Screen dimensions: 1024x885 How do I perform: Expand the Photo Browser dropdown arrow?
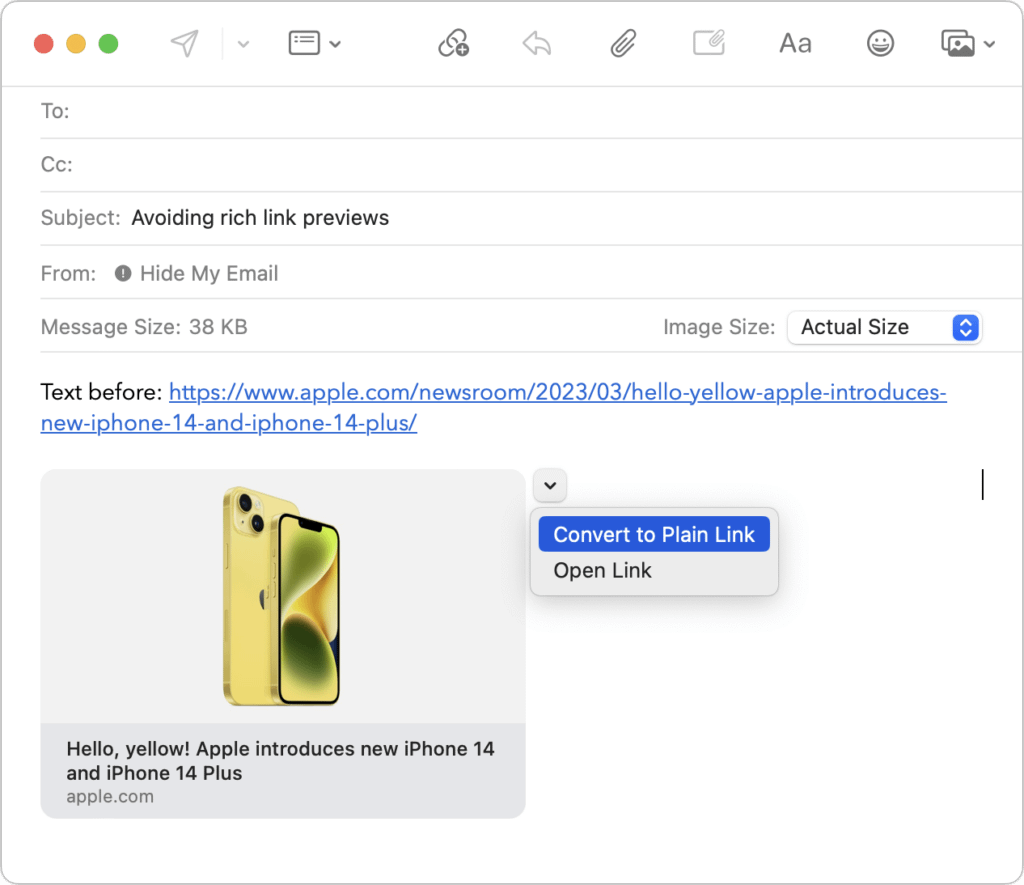[990, 44]
